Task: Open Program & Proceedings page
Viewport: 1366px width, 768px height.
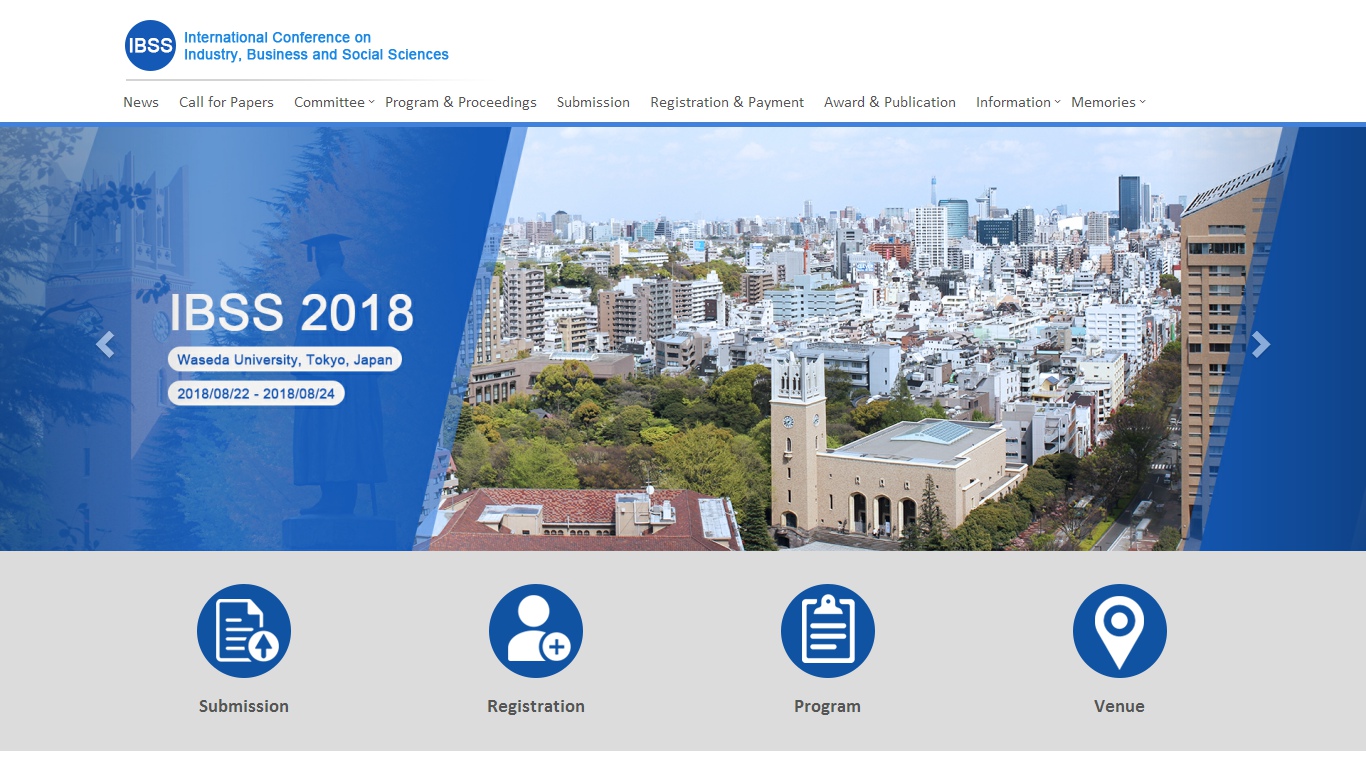Action: [461, 102]
